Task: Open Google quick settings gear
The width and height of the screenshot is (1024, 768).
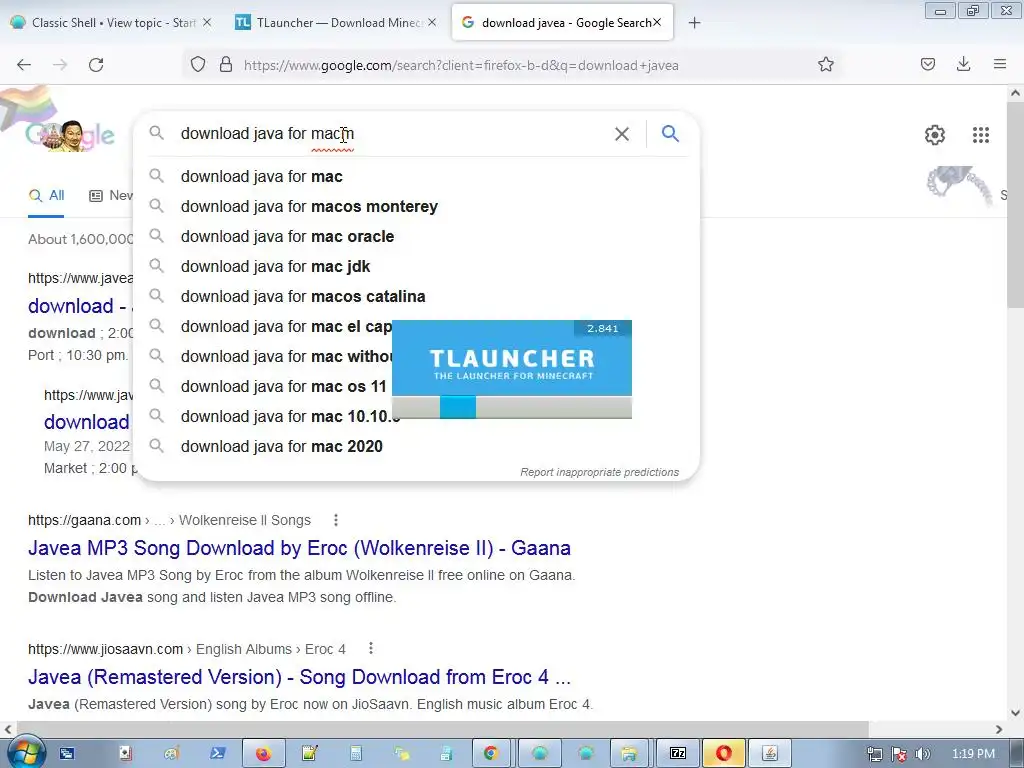Action: tap(935, 135)
